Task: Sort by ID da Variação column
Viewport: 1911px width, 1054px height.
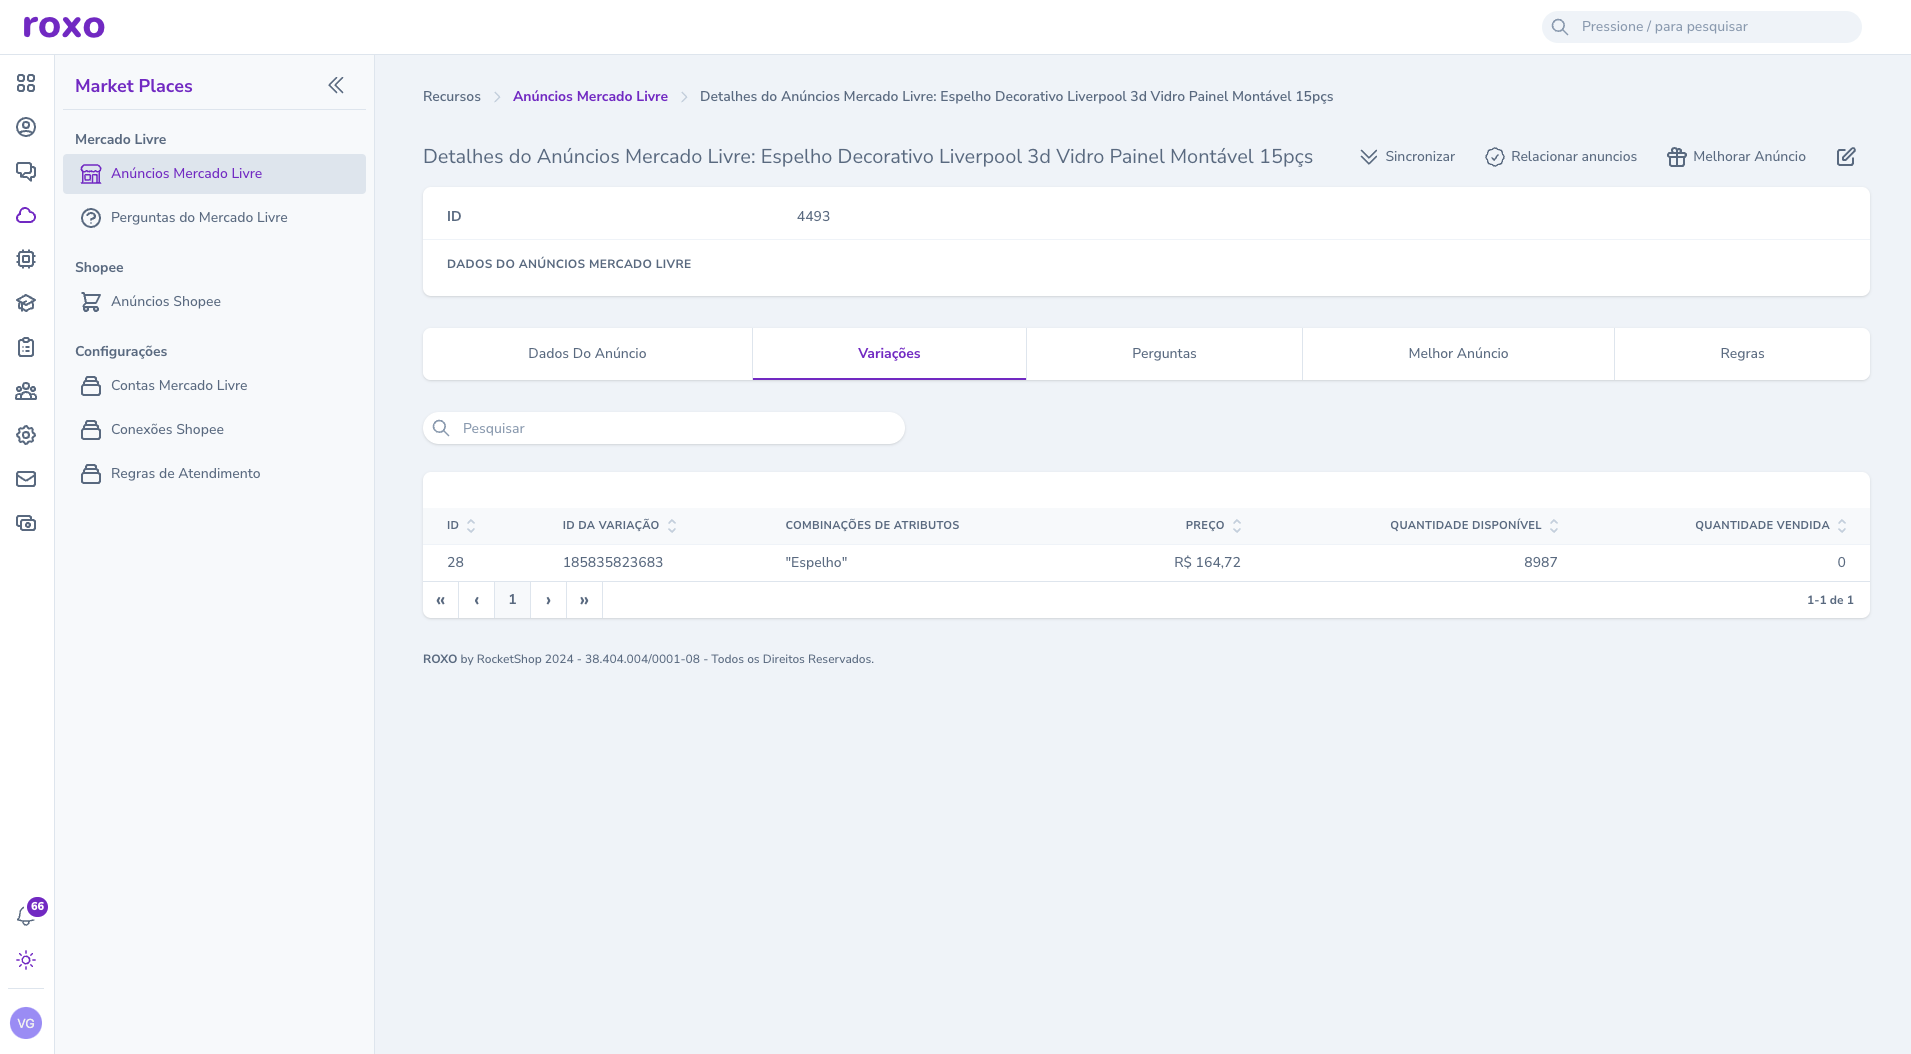Action: tap(619, 525)
